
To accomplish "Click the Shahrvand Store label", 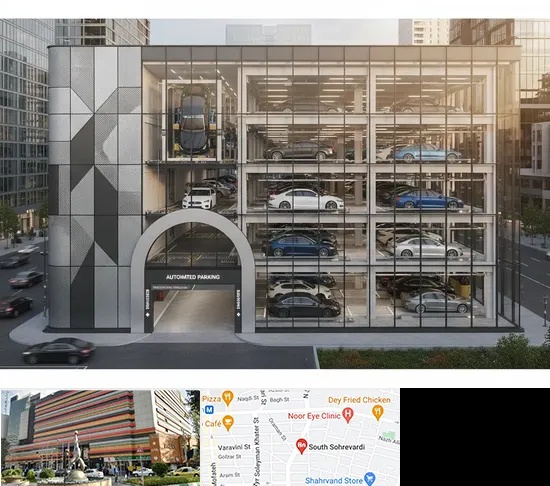I will click(334, 480).
